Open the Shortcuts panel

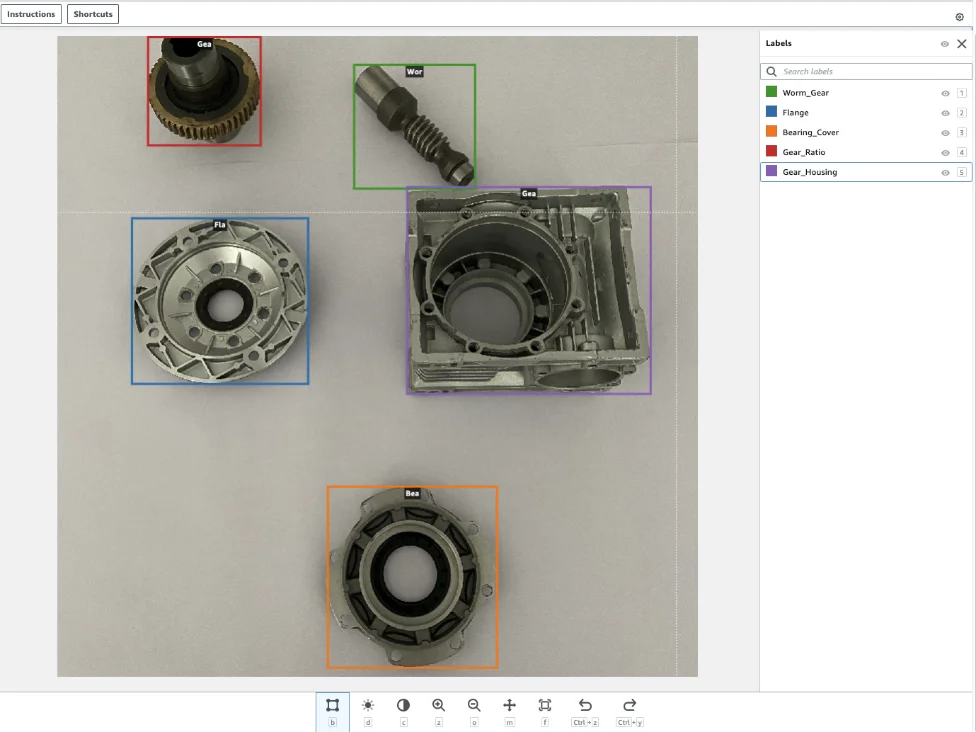tap(93, 14)
